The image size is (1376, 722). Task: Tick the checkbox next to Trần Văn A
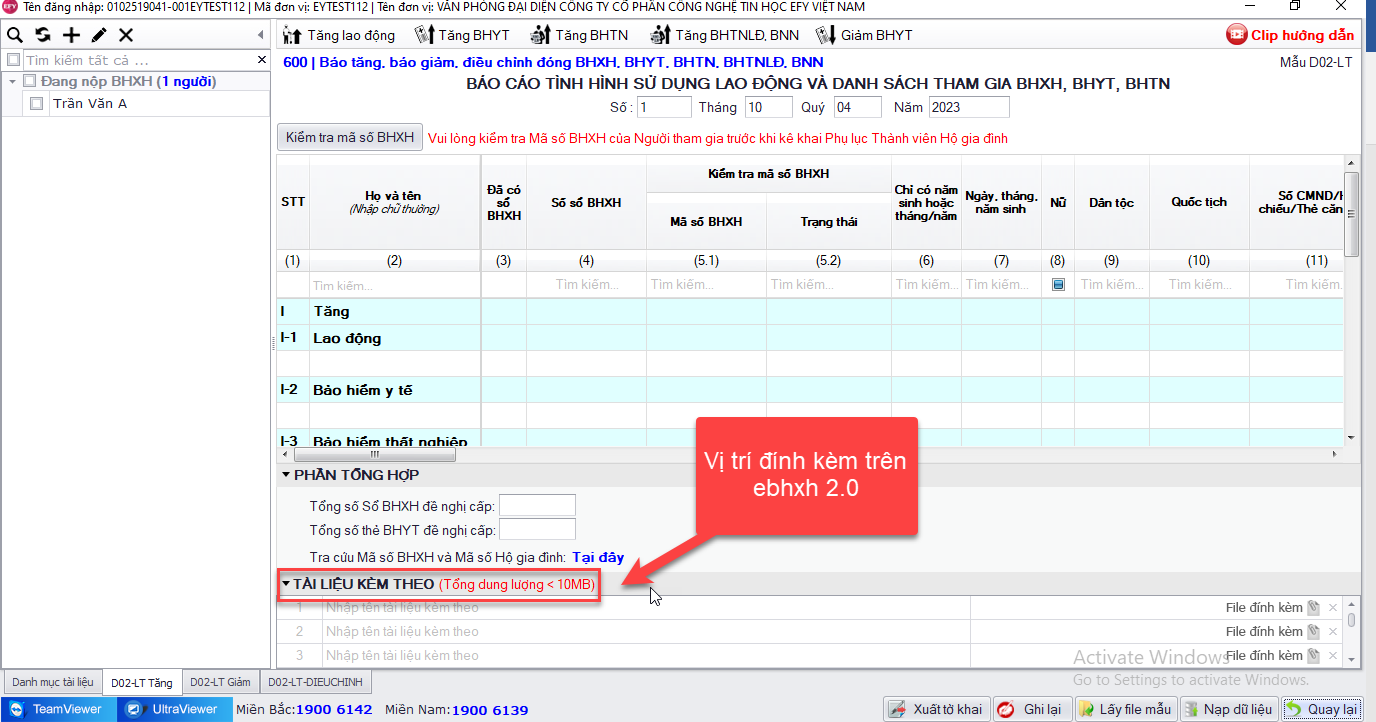coord(37,104)
